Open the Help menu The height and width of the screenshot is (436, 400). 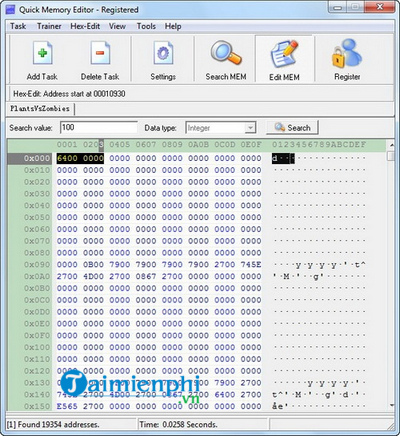pyautogui.click(x=173, y=26)
